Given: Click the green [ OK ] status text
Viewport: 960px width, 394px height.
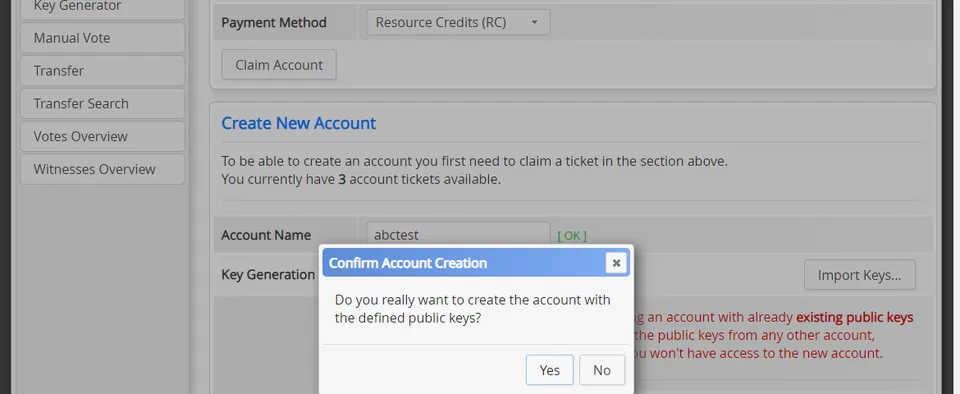Looking at the screenshot, I should tap(572, 236).
